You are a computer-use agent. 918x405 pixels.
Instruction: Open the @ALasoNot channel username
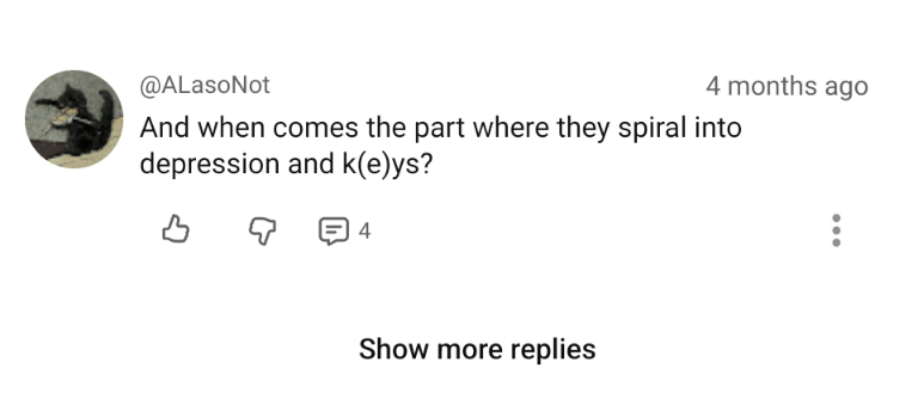coord(204,87)
